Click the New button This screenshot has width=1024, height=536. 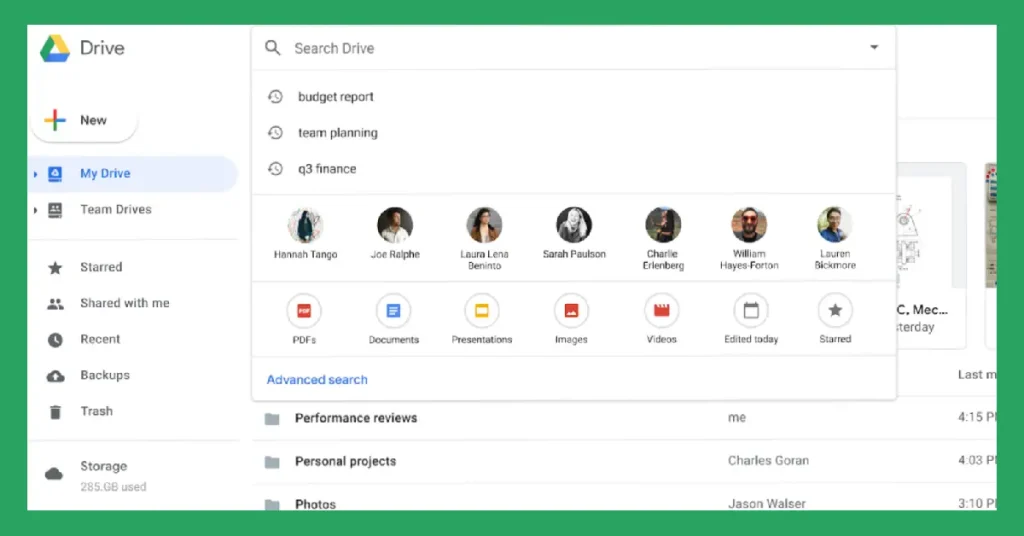[x=84, y=120]
